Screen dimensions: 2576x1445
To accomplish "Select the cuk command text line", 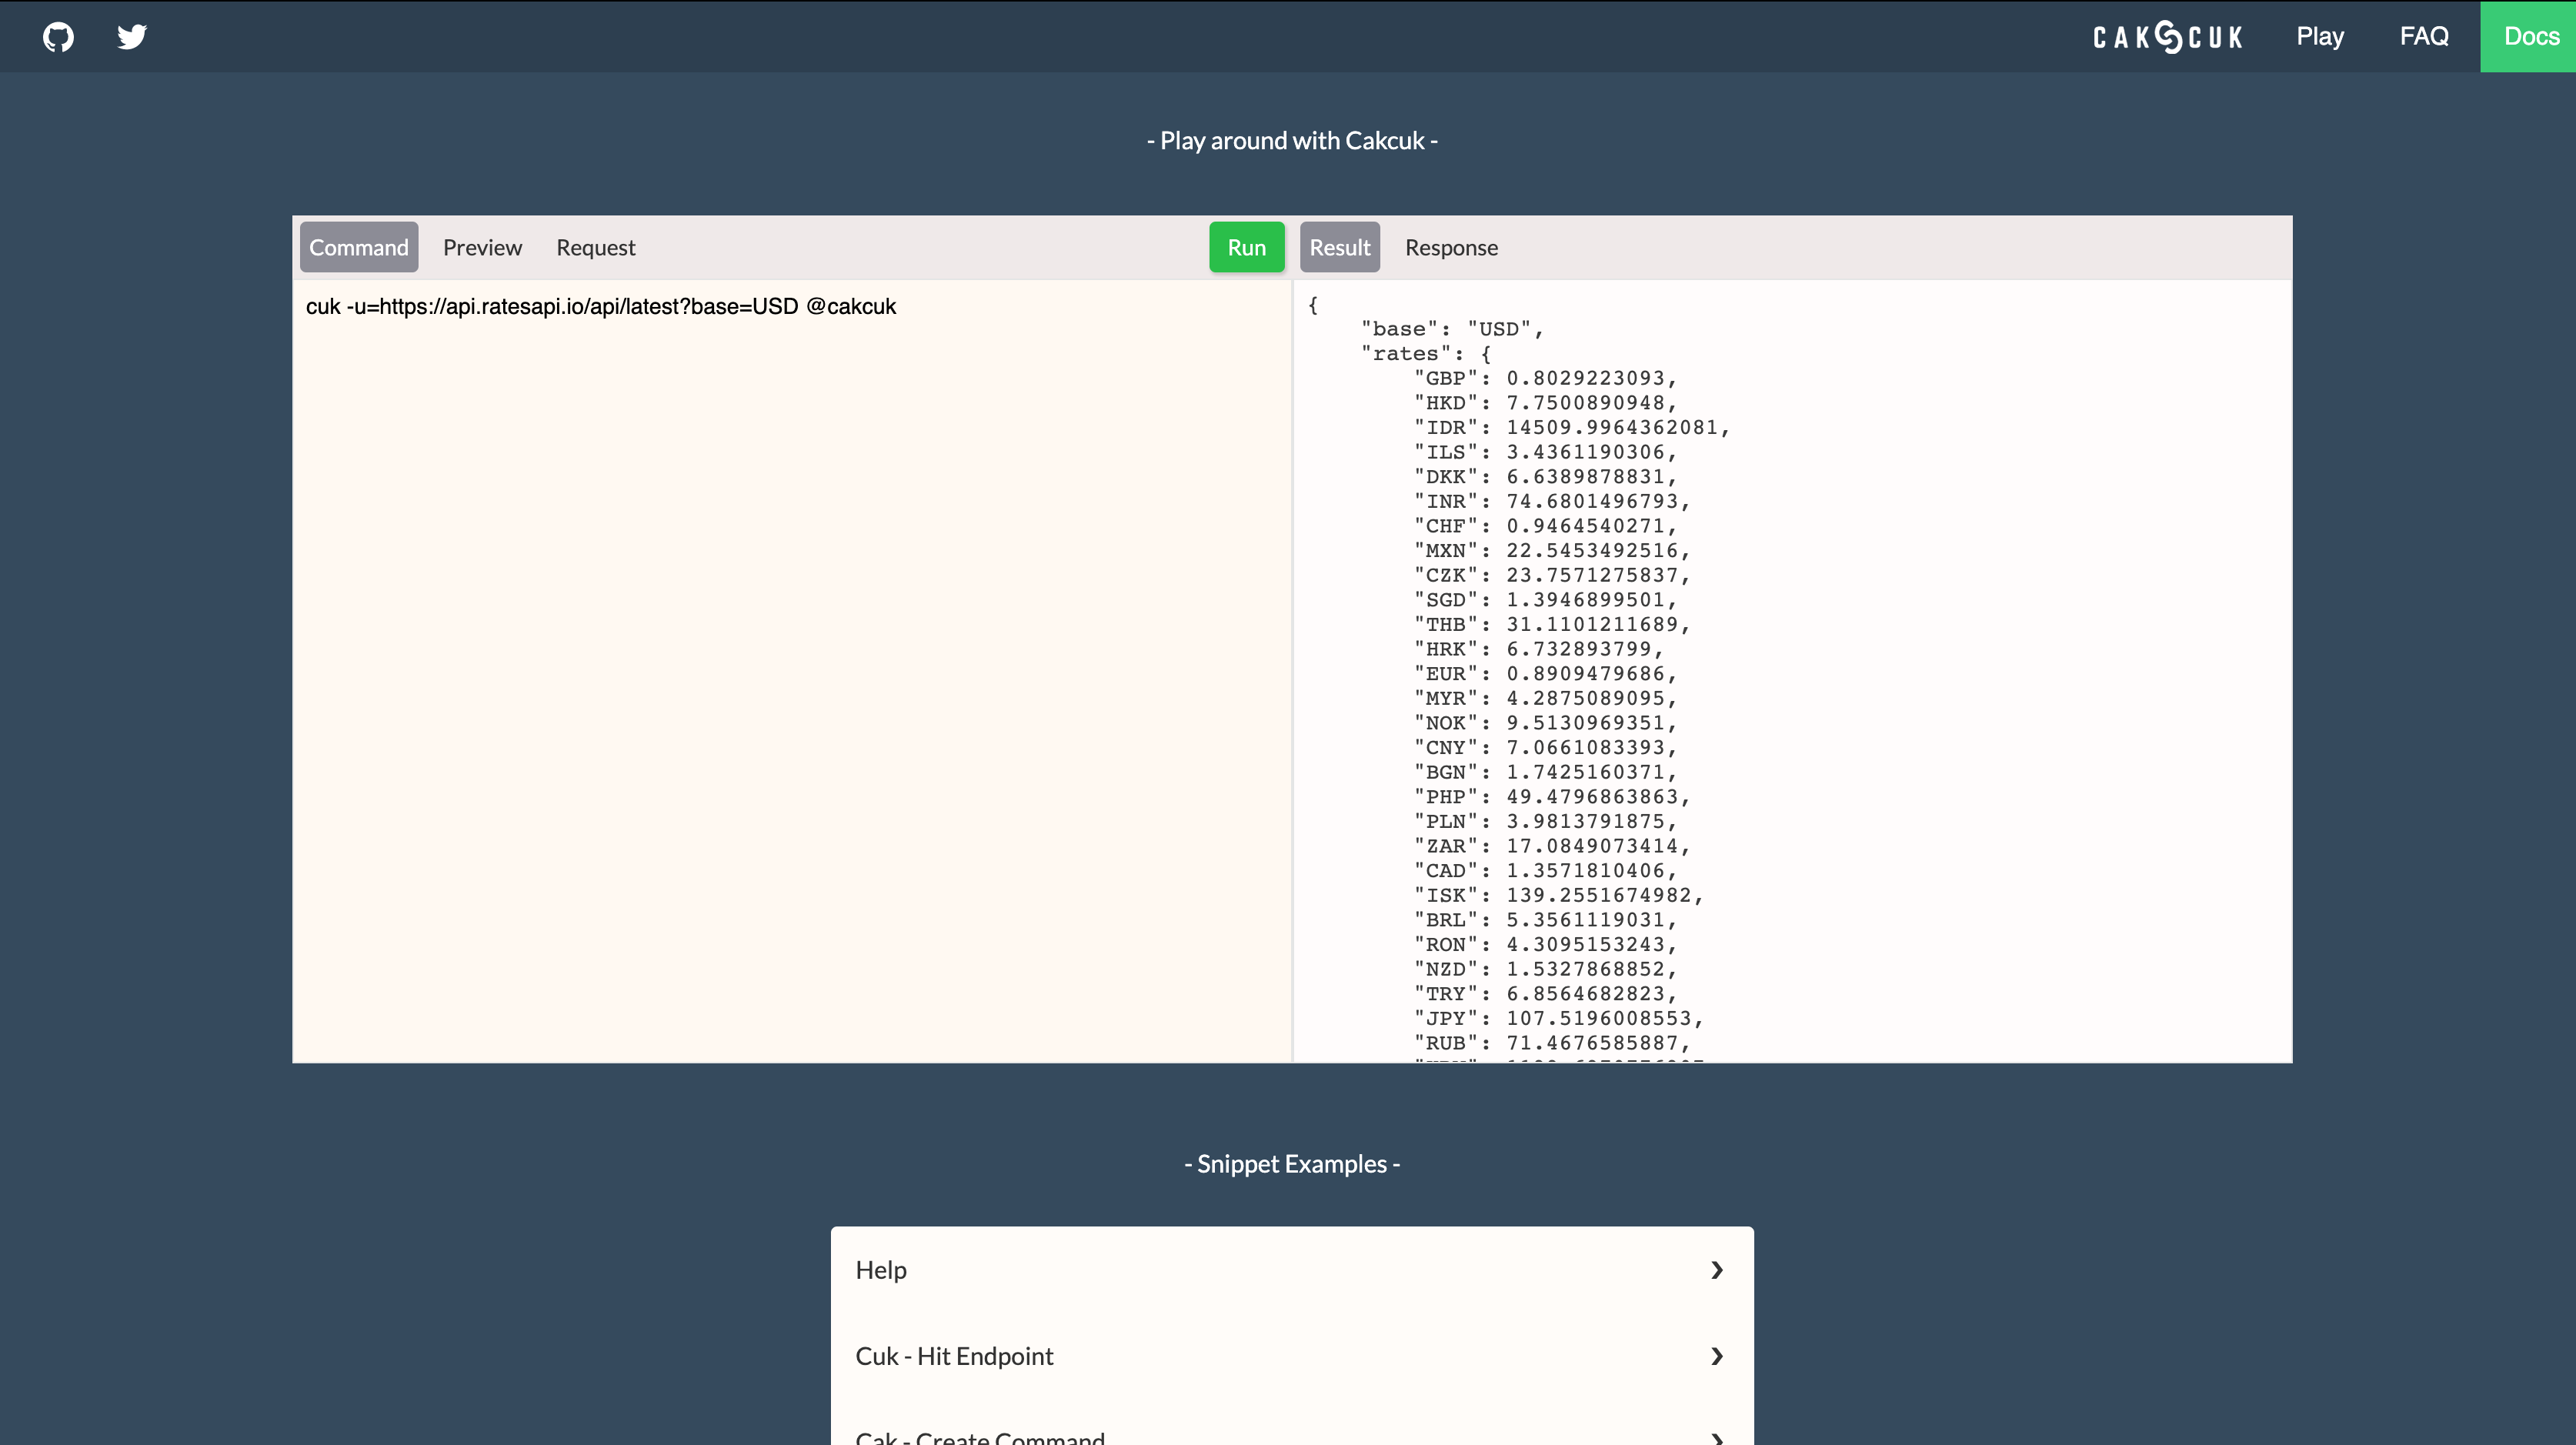I will (601, 307).
